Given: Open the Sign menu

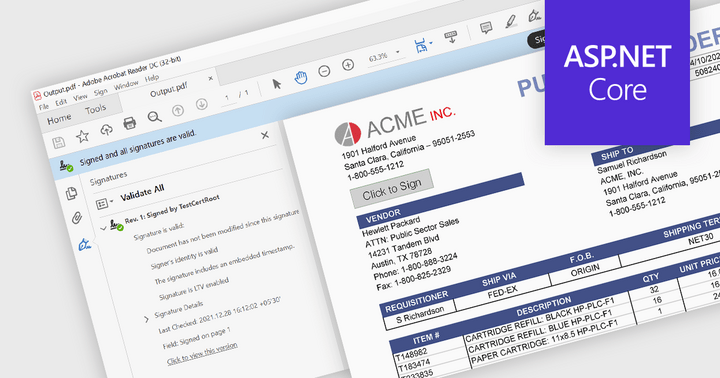Looking at the screenshot, I should tap(101, 92).
